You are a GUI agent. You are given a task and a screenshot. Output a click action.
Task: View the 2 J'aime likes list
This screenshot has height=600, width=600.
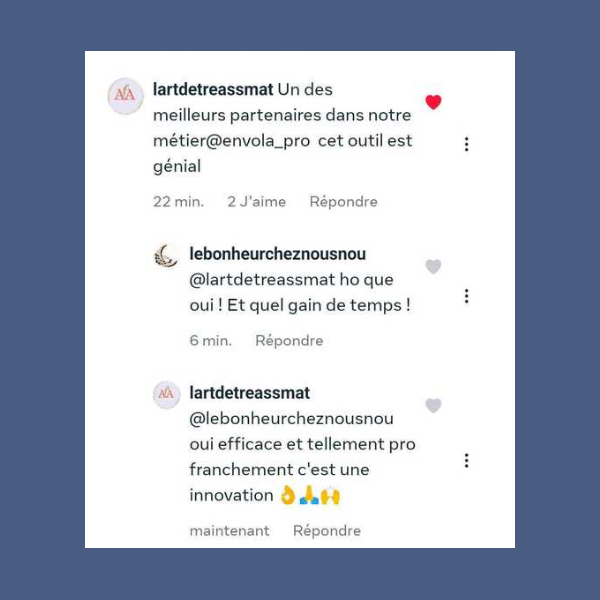[256, 202]
